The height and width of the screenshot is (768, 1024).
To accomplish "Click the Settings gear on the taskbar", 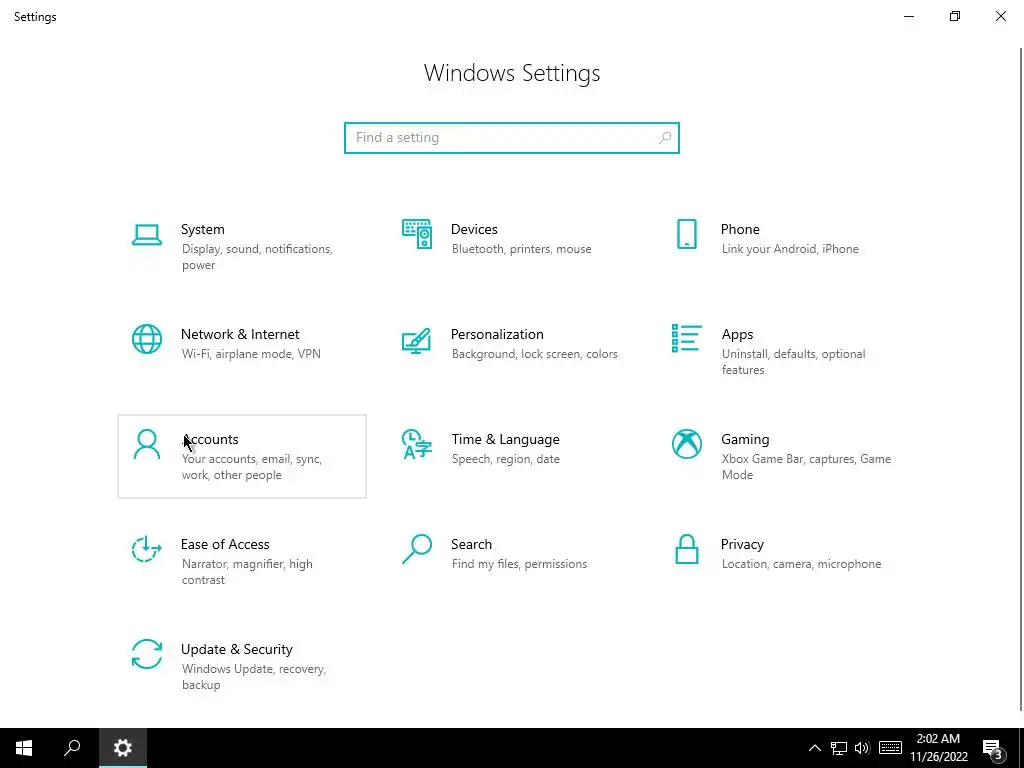I will point(123,748).
